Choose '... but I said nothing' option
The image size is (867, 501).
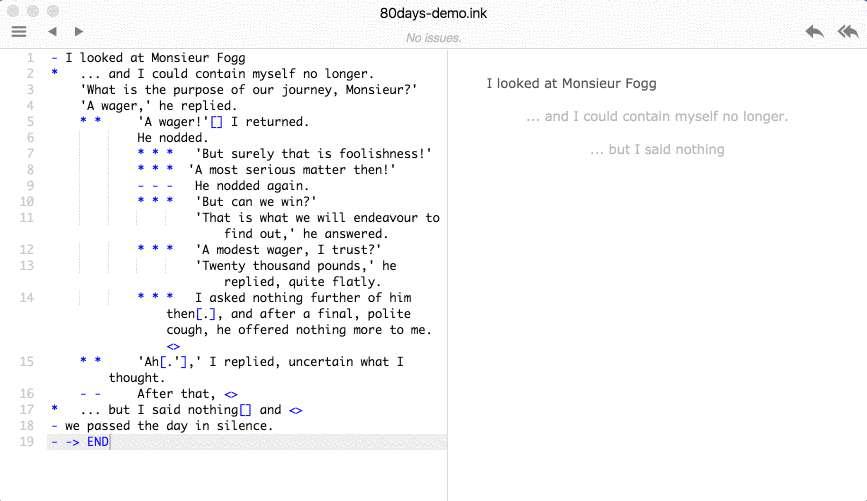[x=657, y=149]
